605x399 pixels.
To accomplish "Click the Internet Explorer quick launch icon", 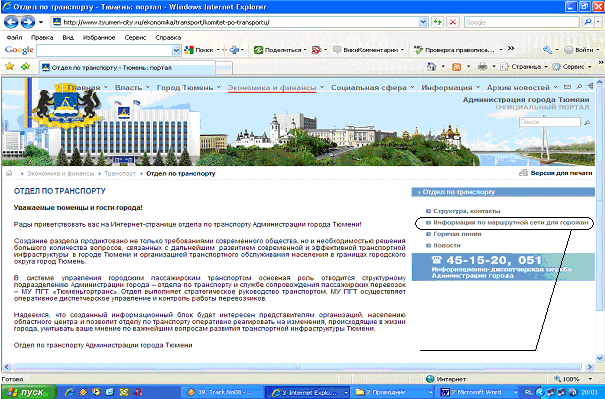I will (x=69, y=392).
